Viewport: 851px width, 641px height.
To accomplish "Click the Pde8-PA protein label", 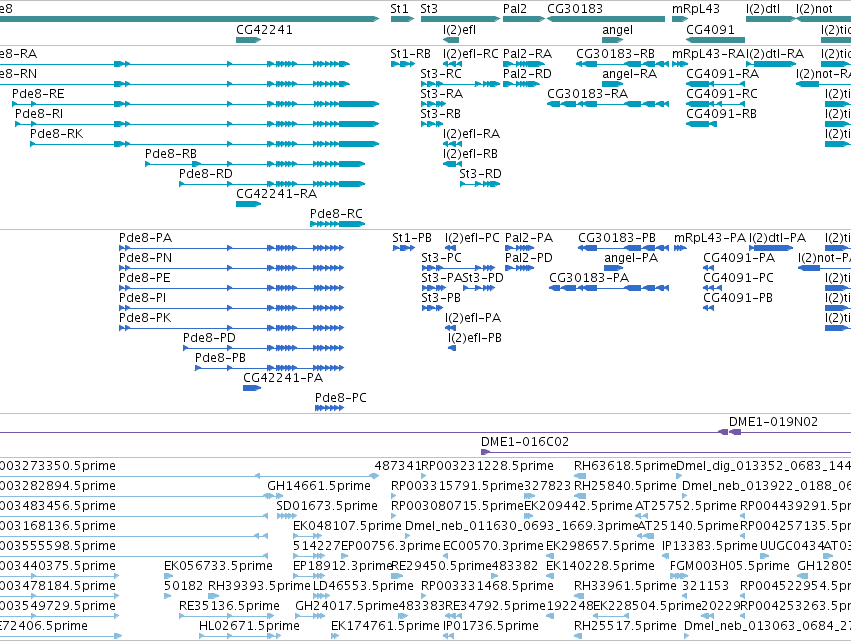I will (x=145, y=238).
